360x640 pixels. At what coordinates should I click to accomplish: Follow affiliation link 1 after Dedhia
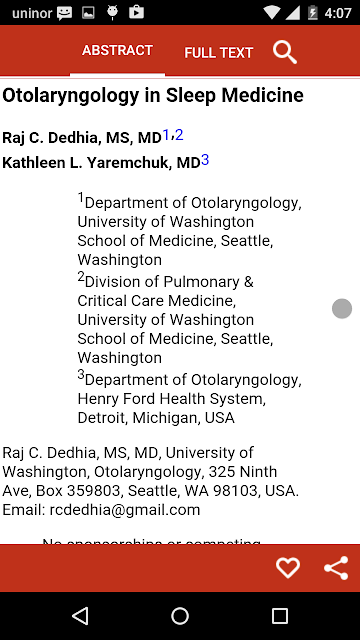tap(166, 135)
